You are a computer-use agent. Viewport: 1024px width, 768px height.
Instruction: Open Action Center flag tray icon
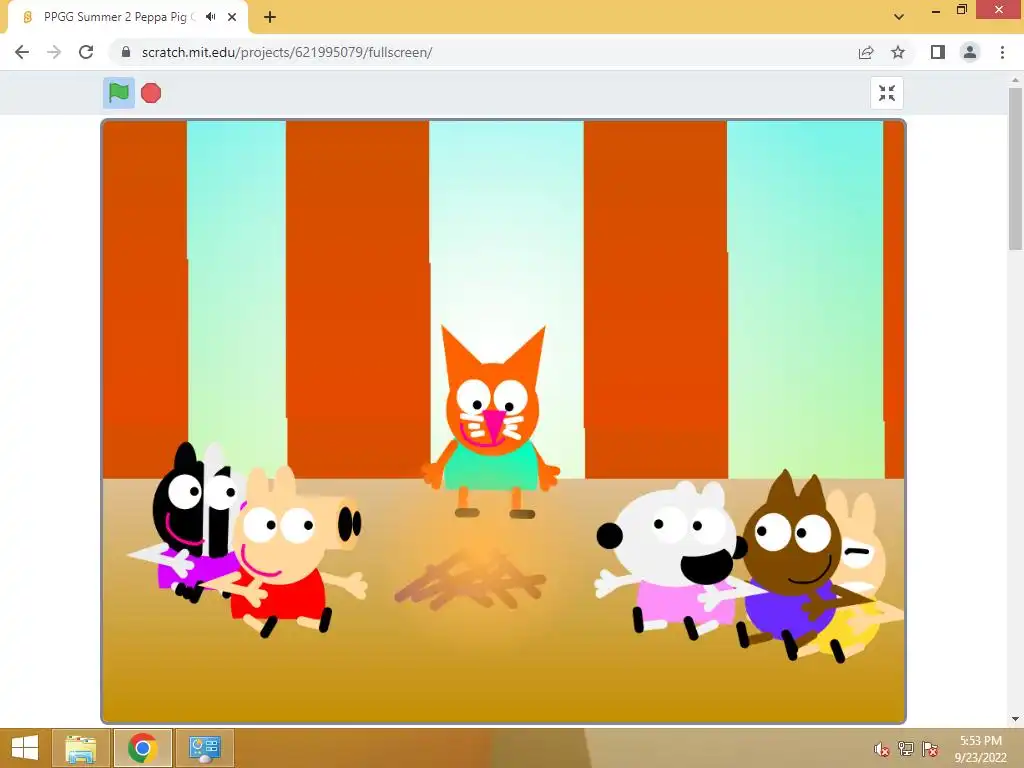pyautogui.click(x=930, y=749)
